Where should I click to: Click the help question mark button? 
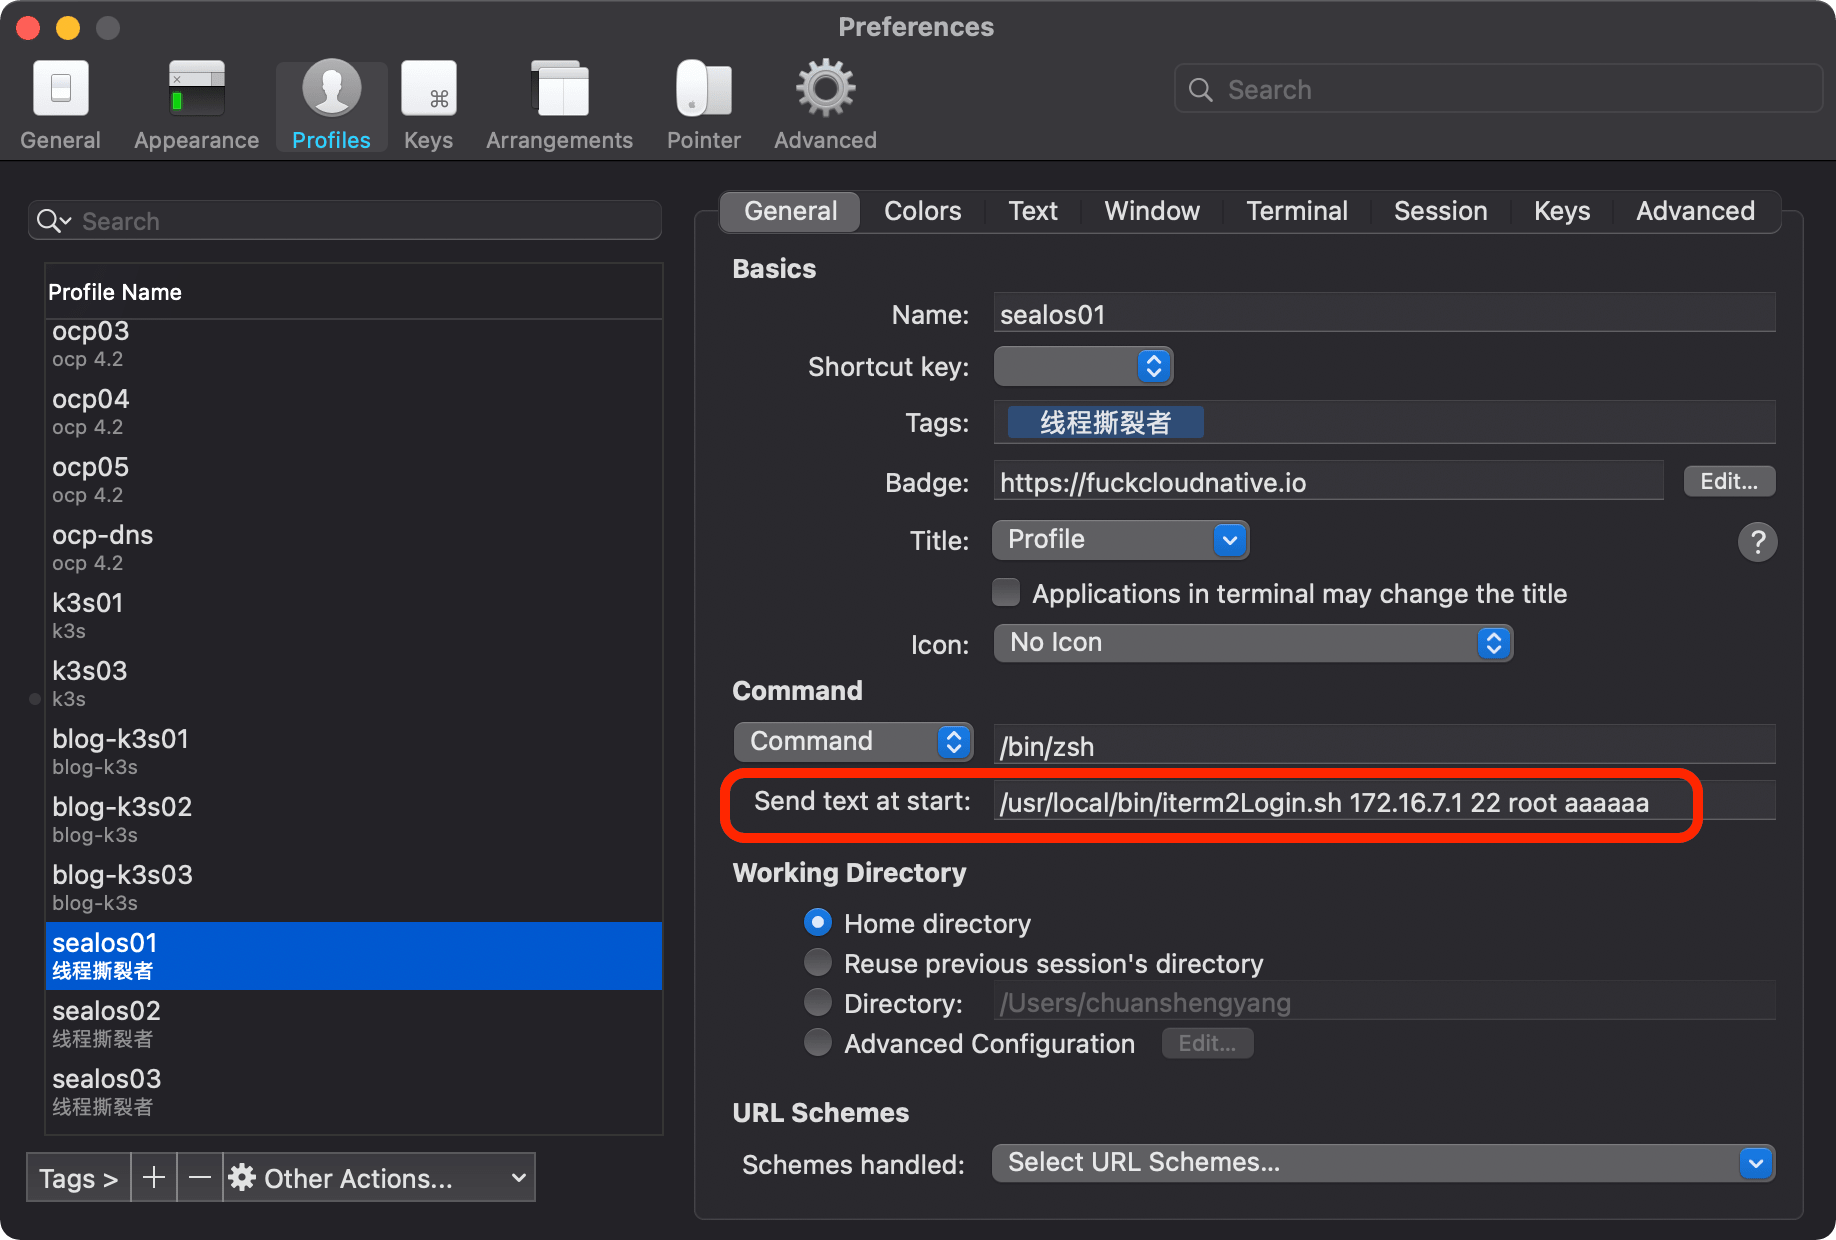click(x=1757, y=542)
